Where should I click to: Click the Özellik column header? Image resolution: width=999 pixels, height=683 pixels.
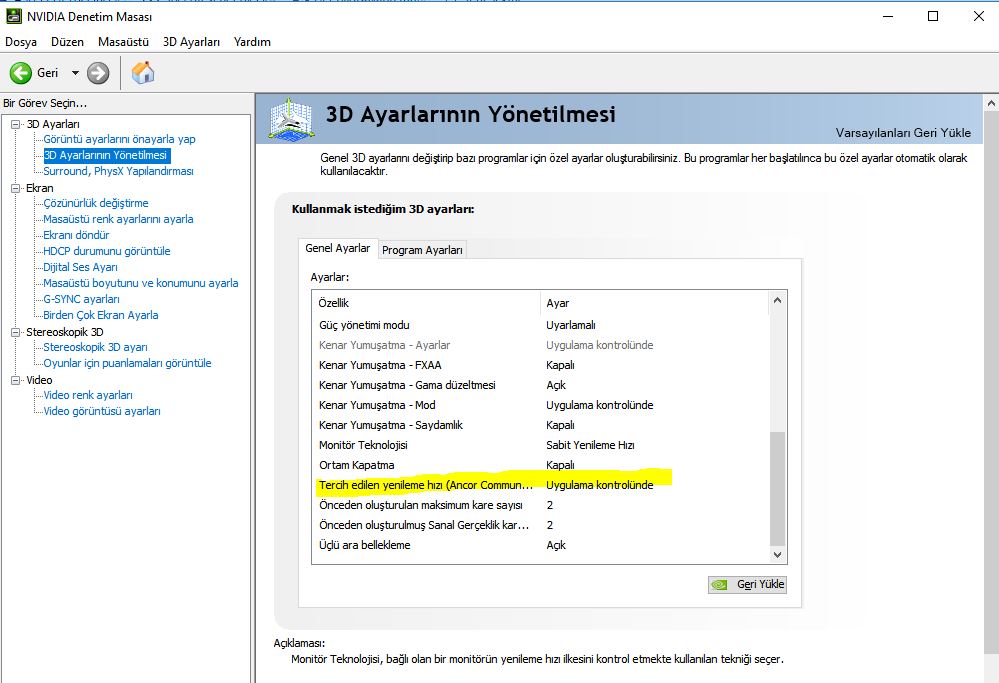(426, 303)
